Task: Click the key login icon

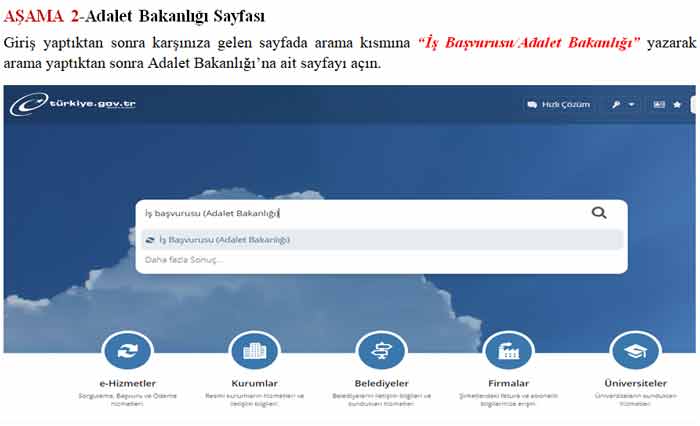Action: [616, 104]
